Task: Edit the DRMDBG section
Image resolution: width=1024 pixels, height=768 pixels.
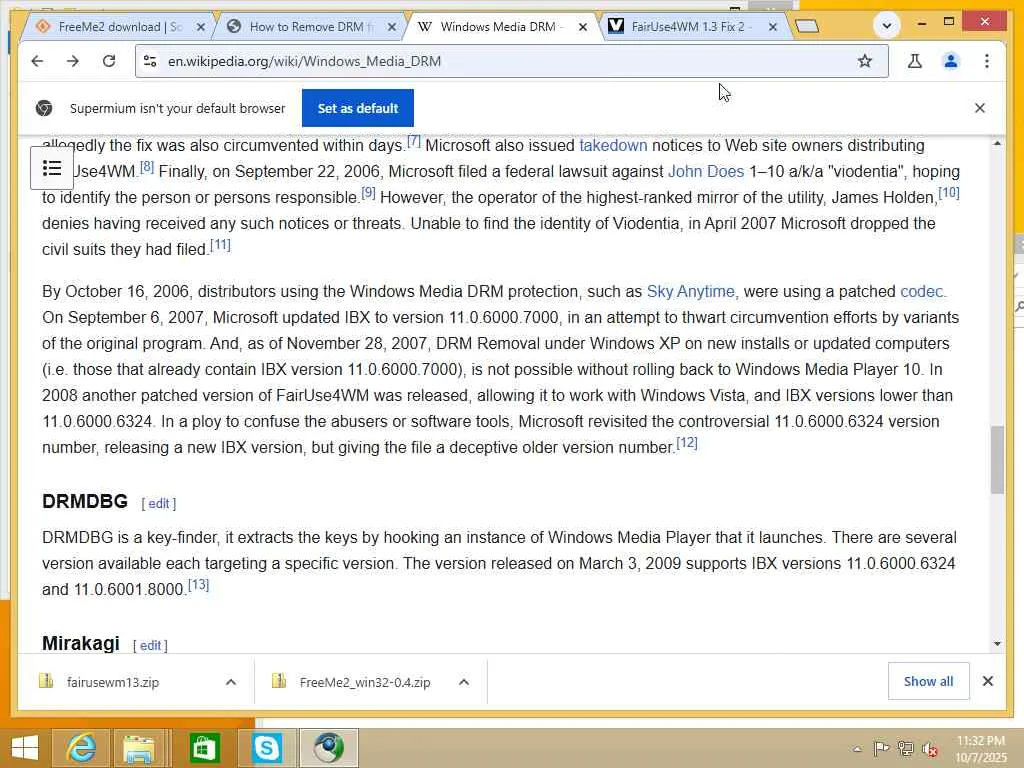Action: [159, 504]
